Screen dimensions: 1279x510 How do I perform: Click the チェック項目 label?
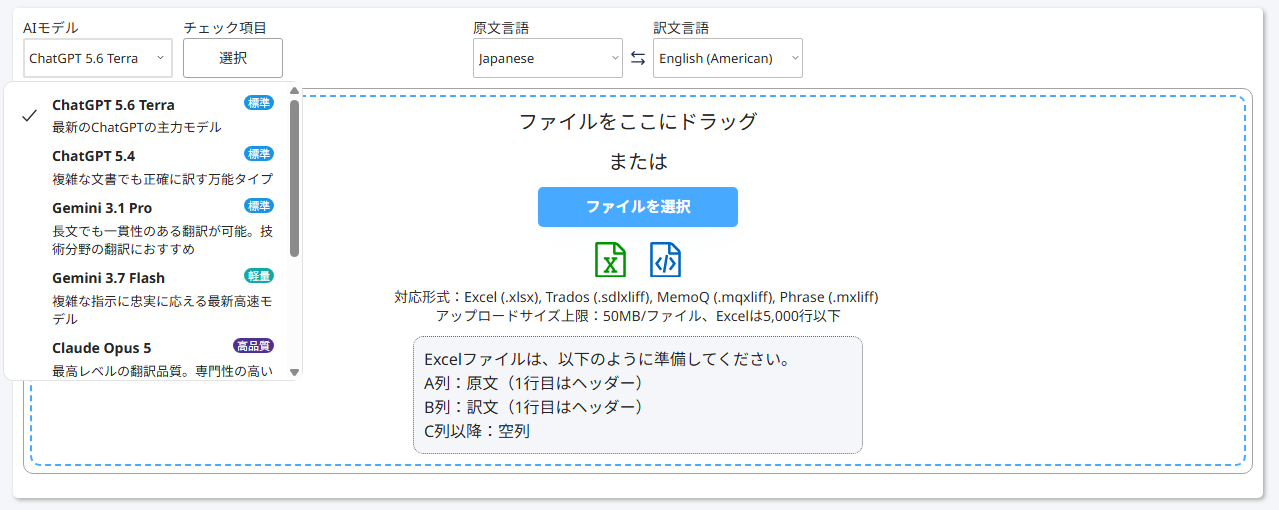pyautogui.click(x=225, y=28)
